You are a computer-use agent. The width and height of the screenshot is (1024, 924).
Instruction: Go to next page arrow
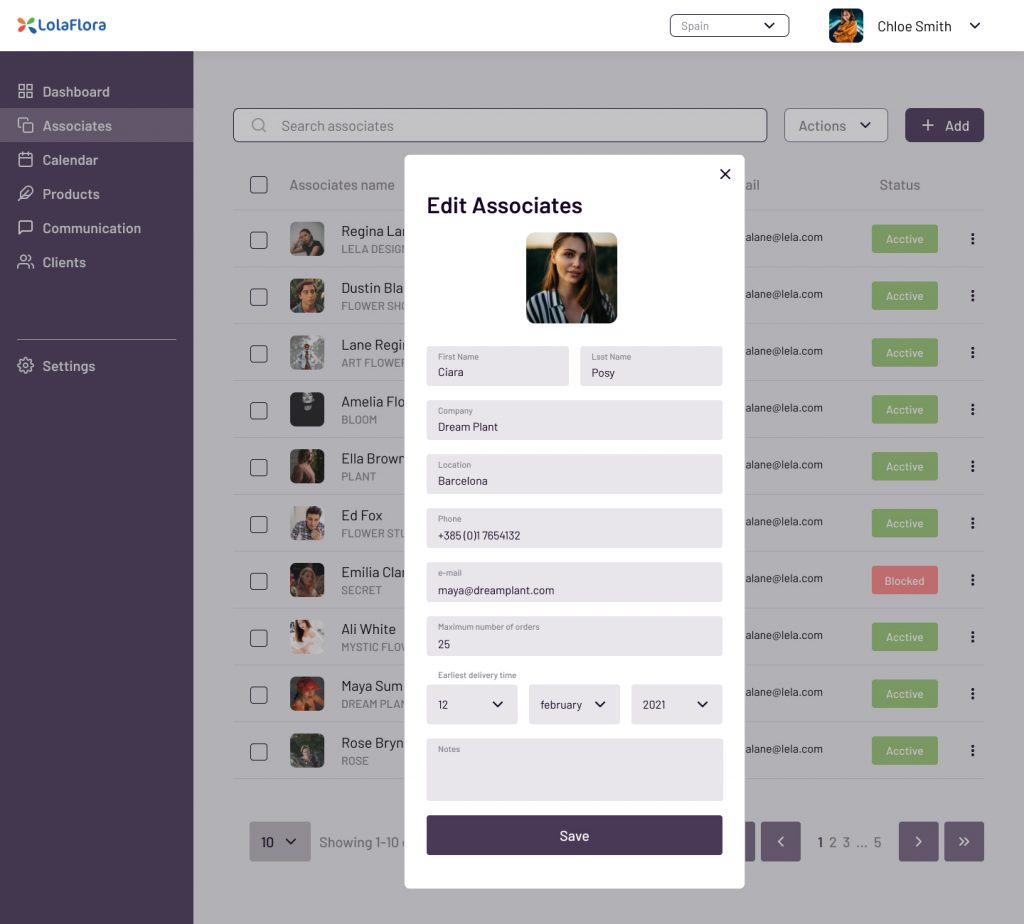click(x=918, y=842)
